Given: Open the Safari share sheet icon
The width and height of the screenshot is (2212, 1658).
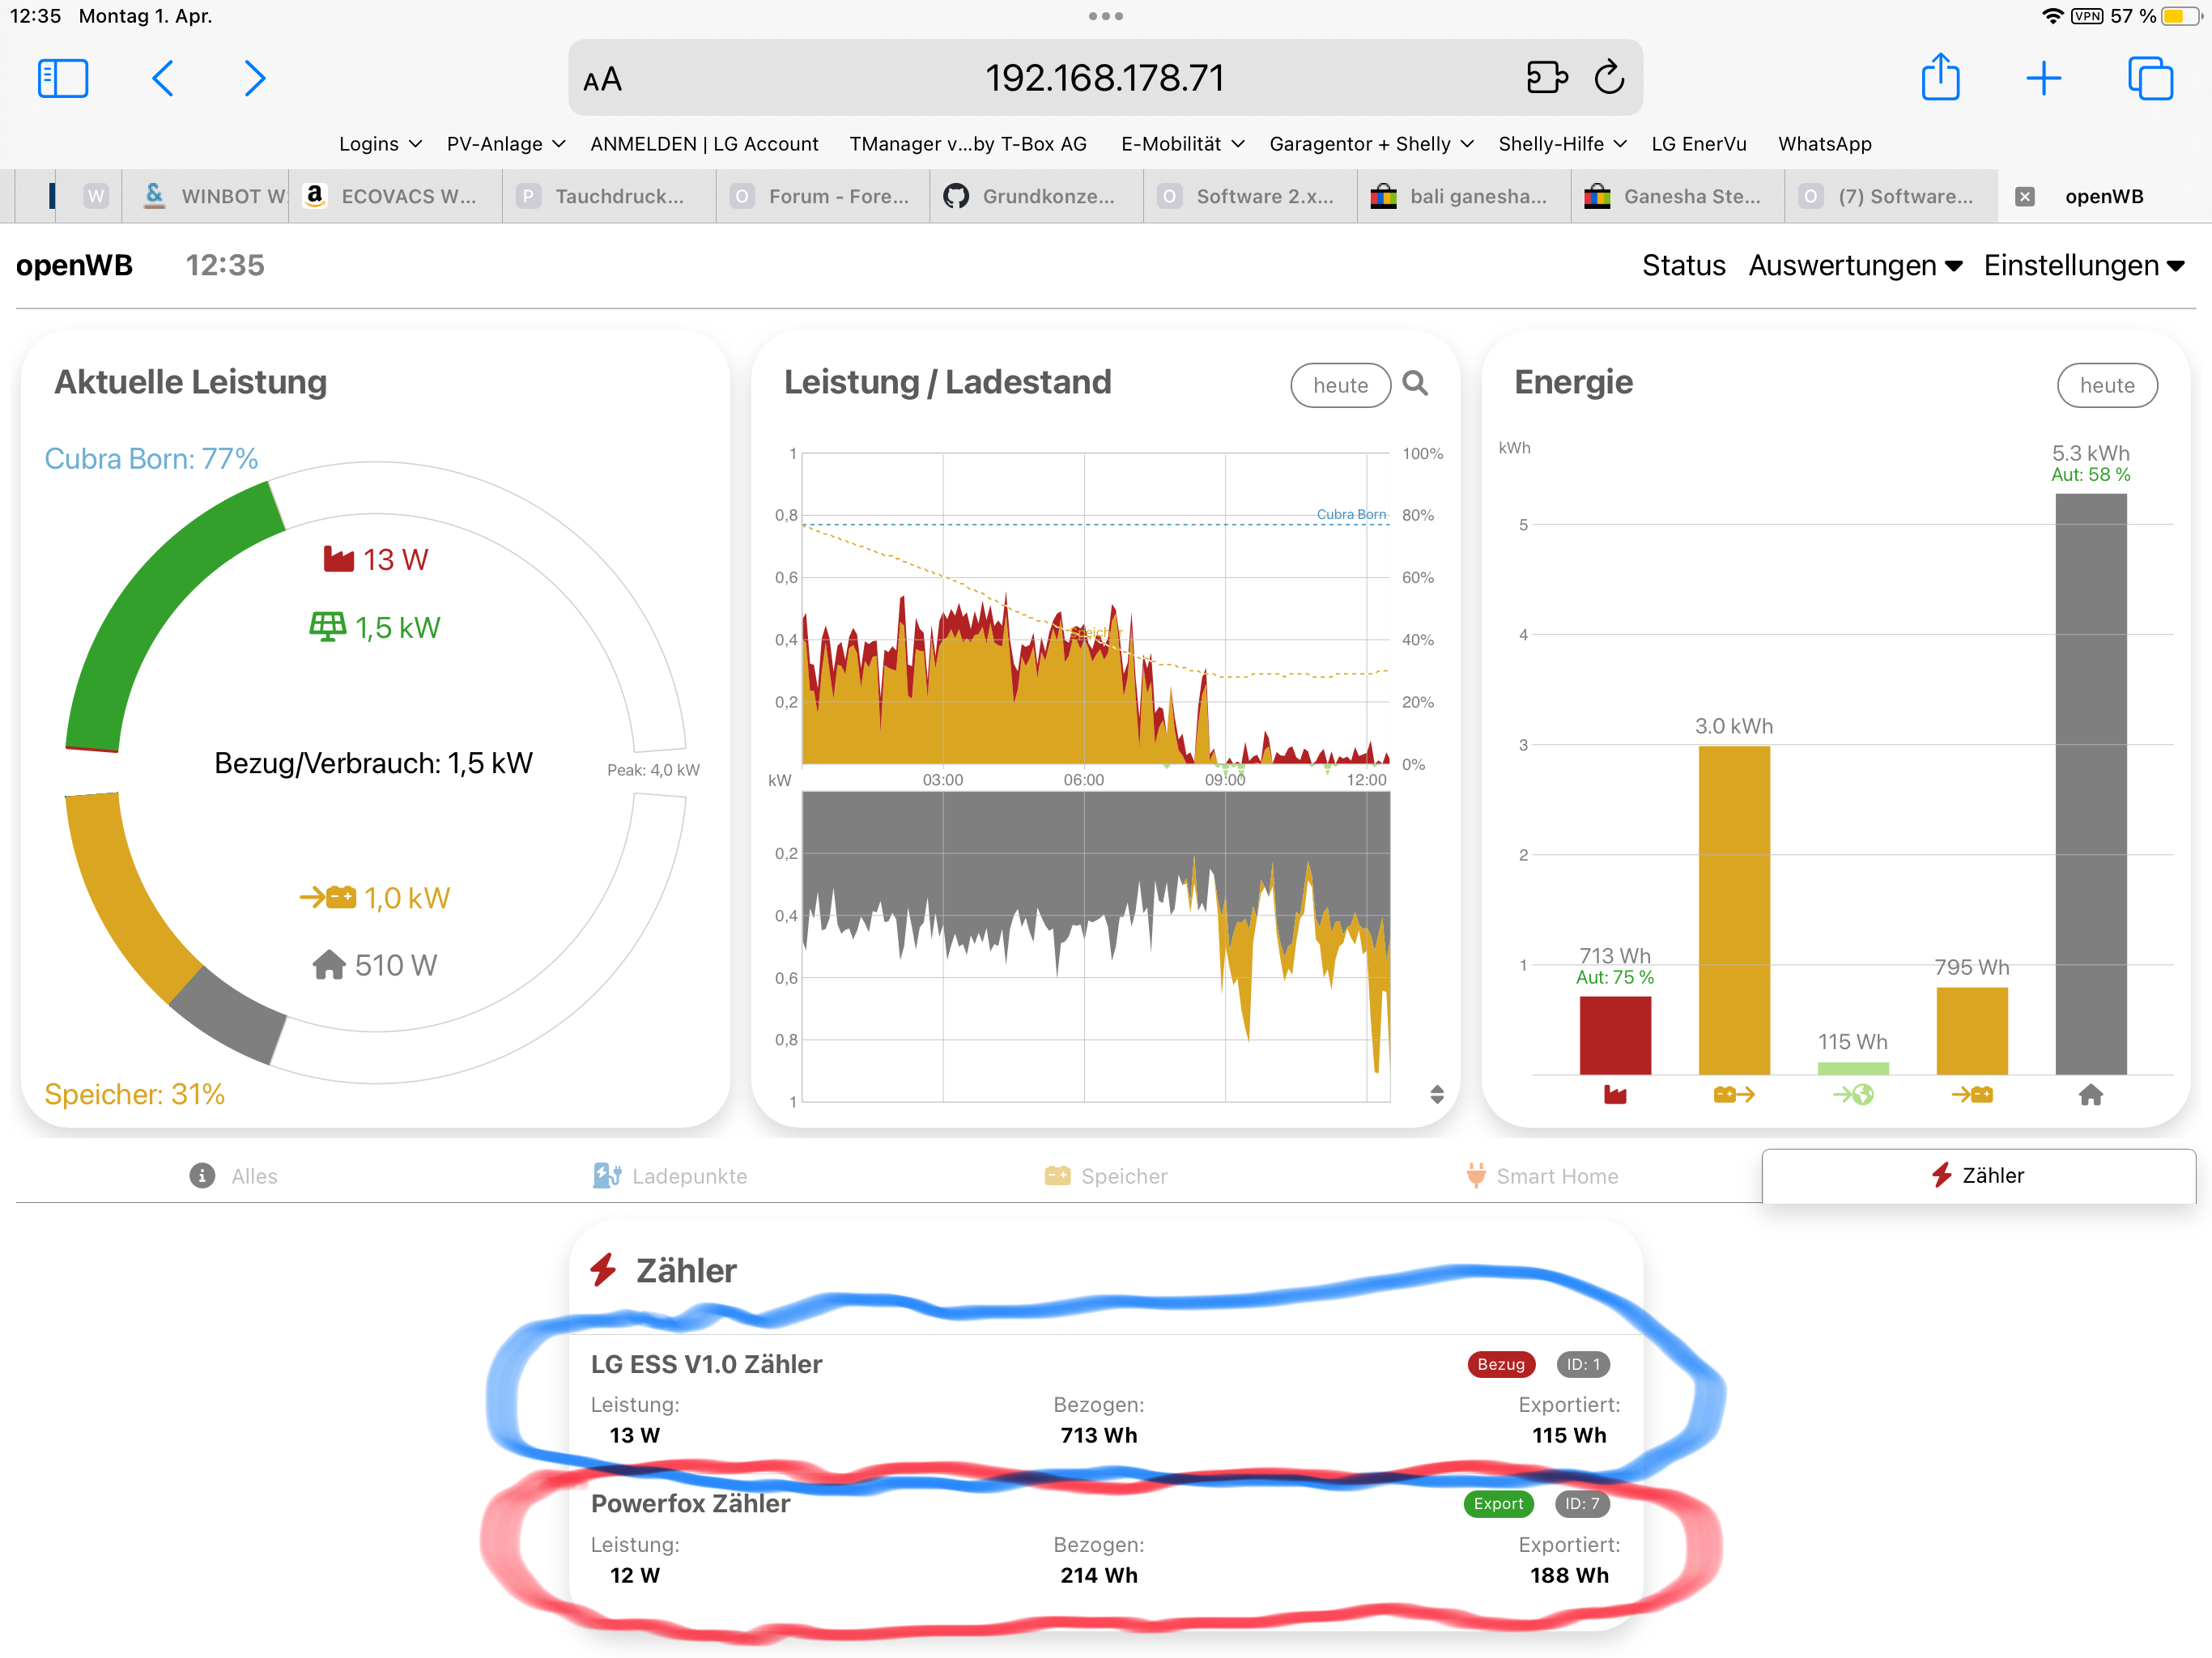Looking at the screenshot, I should click(x=1940, y=78).
